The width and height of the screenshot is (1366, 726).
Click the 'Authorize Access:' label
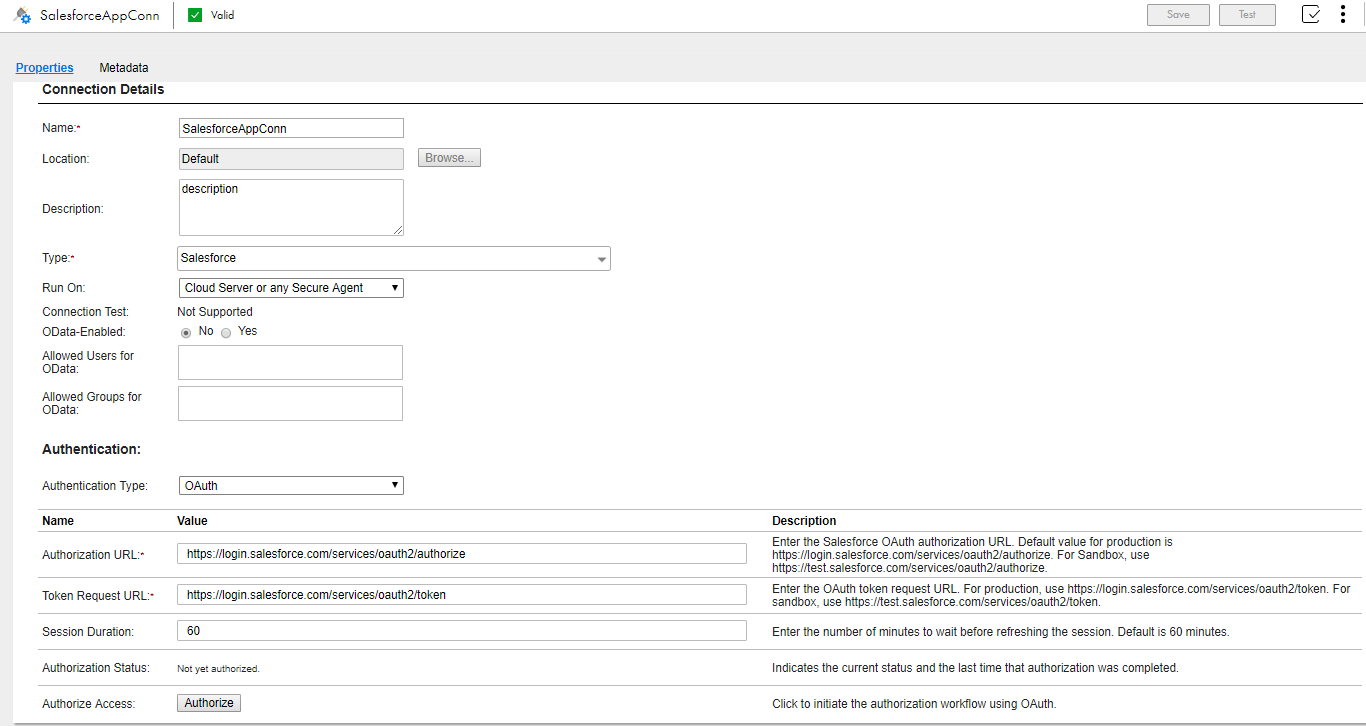[x=88, y=704]
